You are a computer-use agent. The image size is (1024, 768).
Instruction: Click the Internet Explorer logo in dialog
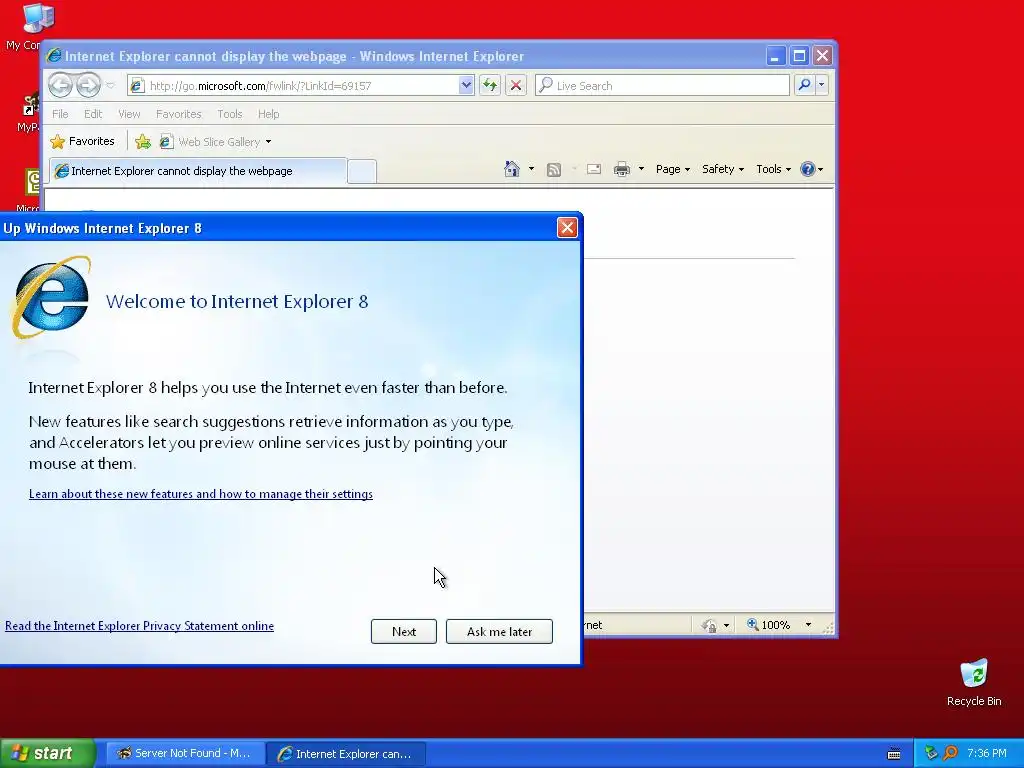51,298
